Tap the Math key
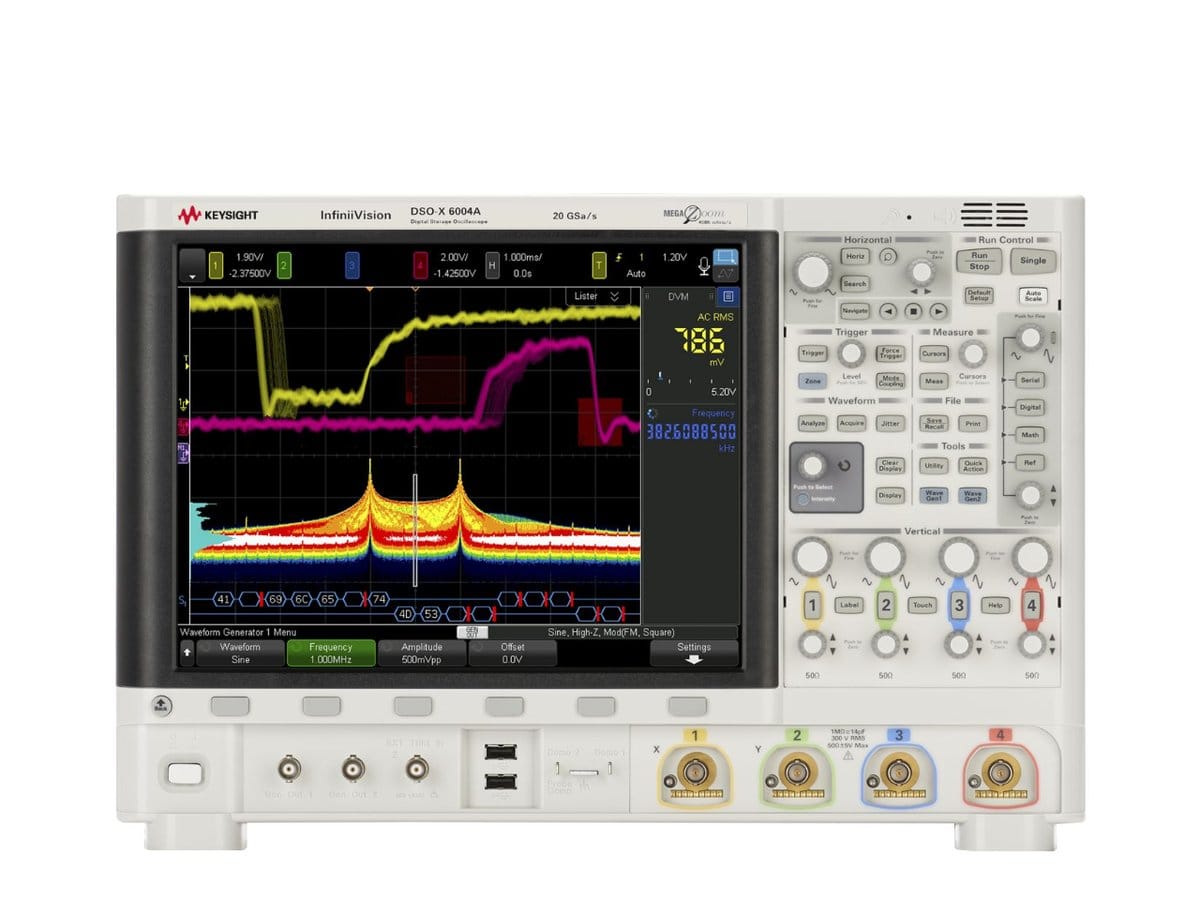Viewport: 1200px width, 900px height. [x=1030, y=435]
